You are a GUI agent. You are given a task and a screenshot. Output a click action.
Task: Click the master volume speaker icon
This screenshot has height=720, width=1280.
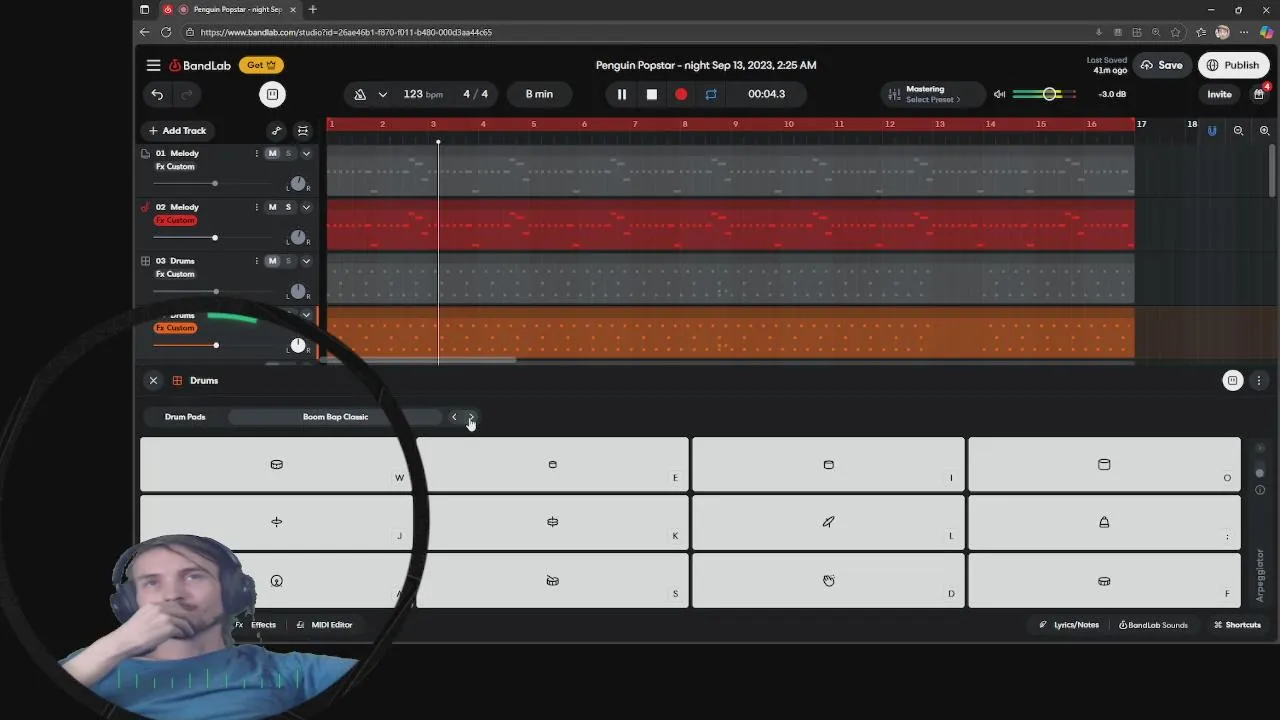point(999,94)
